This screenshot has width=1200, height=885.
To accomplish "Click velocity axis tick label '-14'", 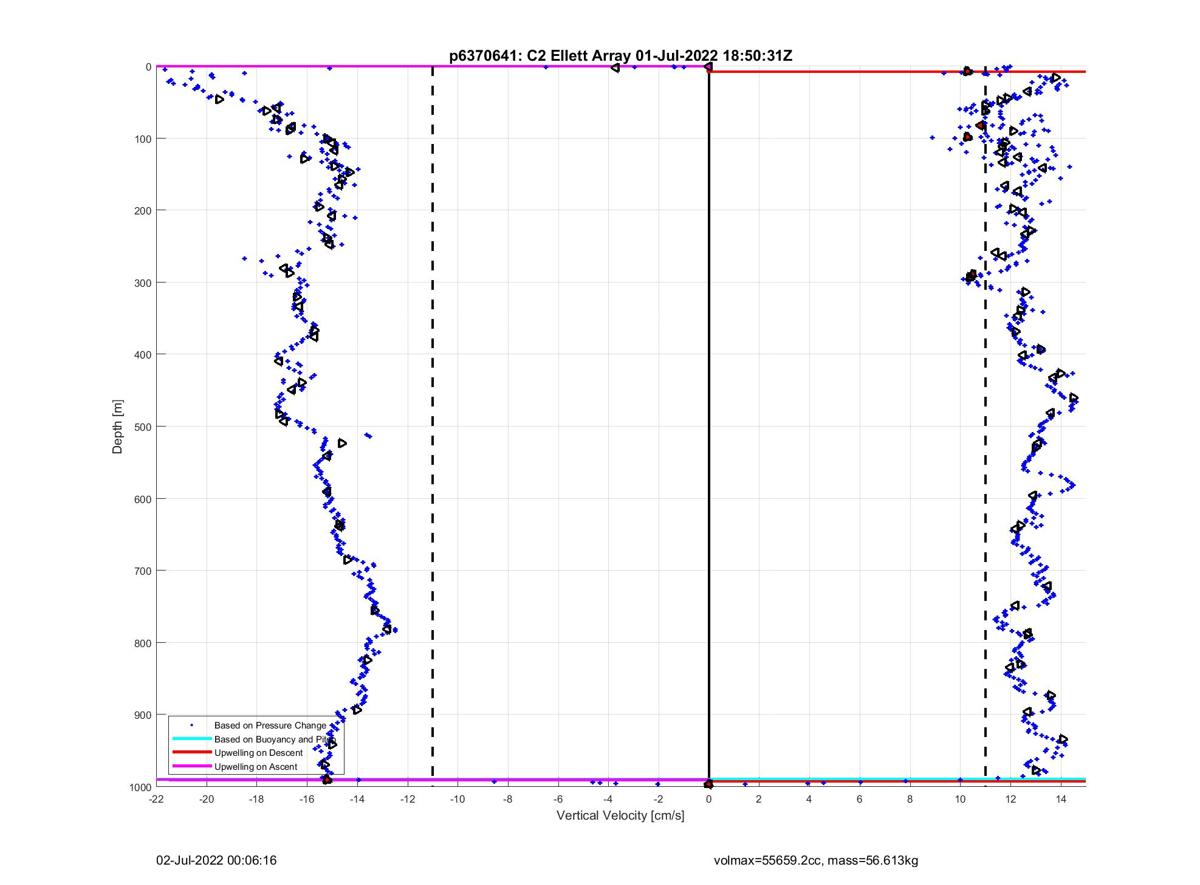I will pyautogui.click(x=357, y=799).
